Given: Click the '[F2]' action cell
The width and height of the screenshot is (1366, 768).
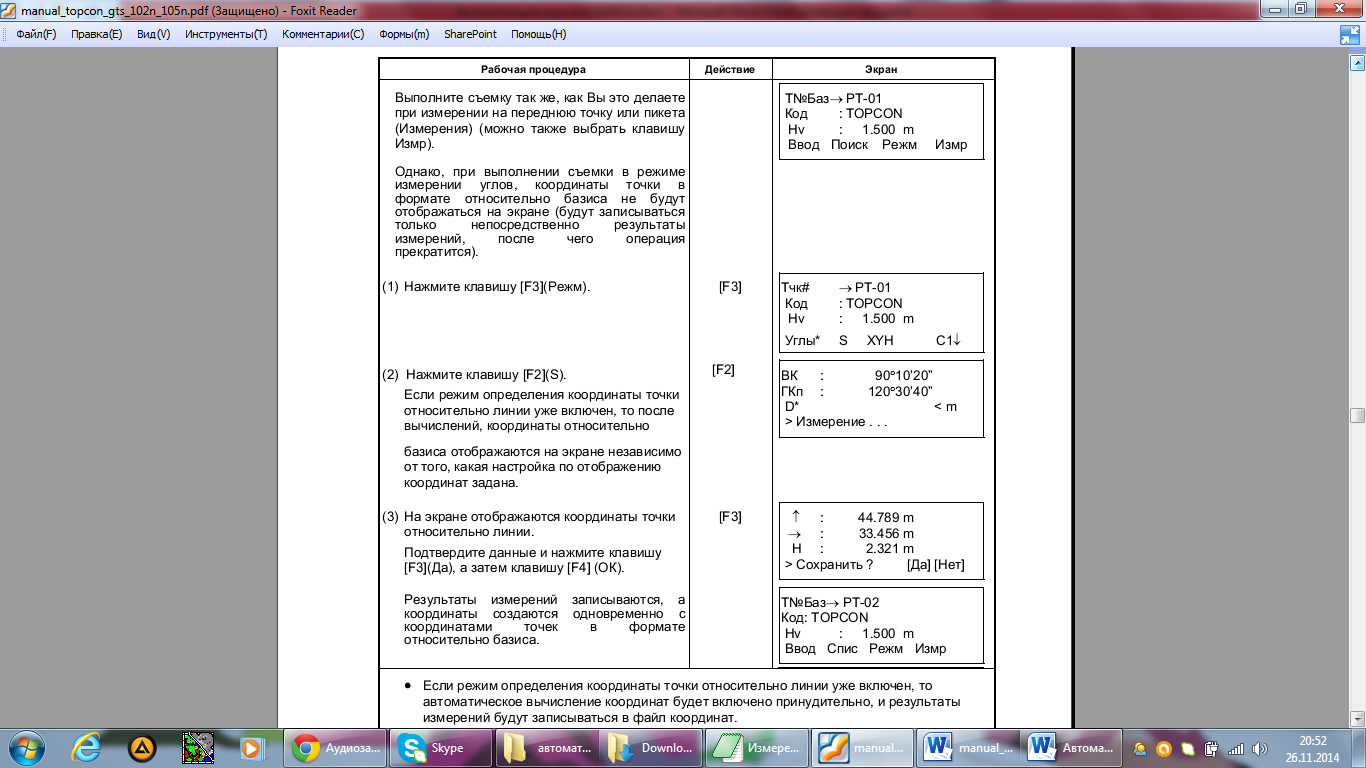Looking at the screenshot, I should click(723, 370).
